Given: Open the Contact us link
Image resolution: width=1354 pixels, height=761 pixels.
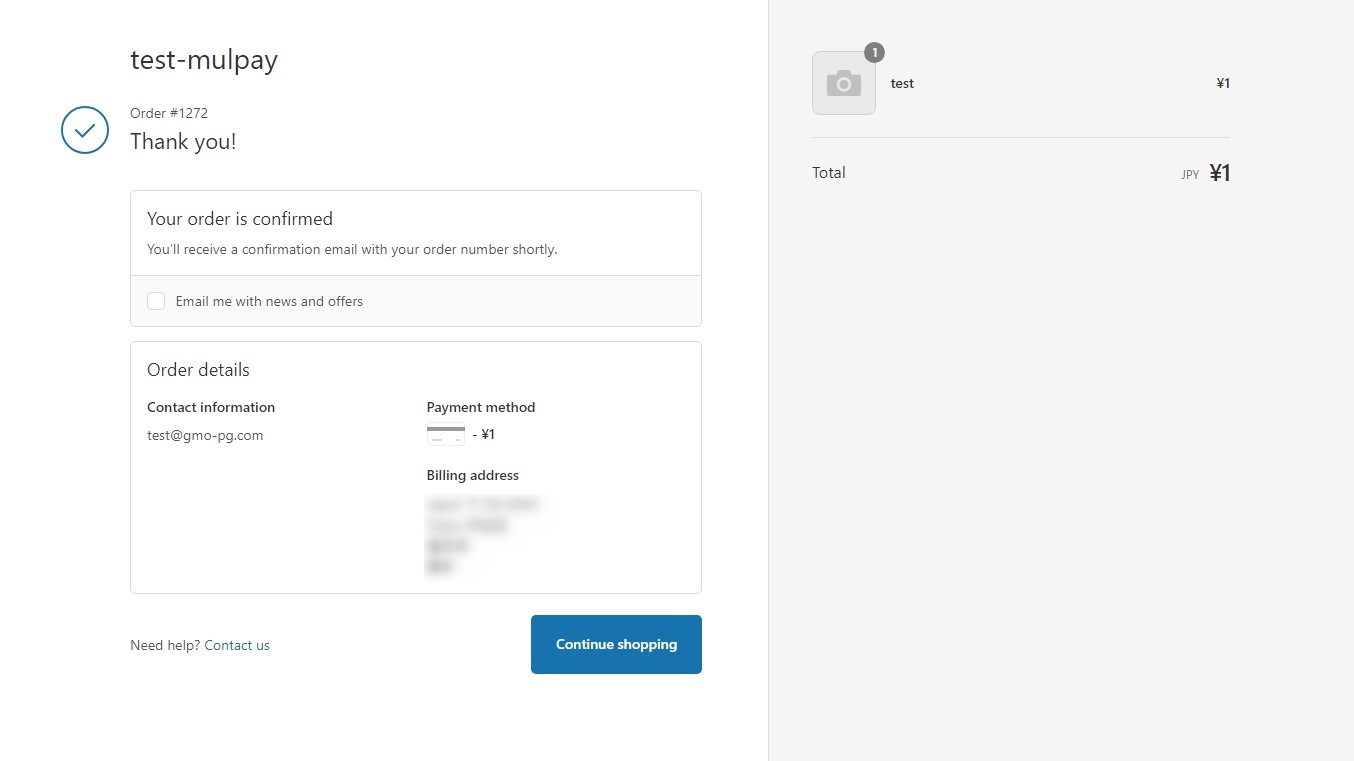Looking at the screenshot, I should [237, 645].
